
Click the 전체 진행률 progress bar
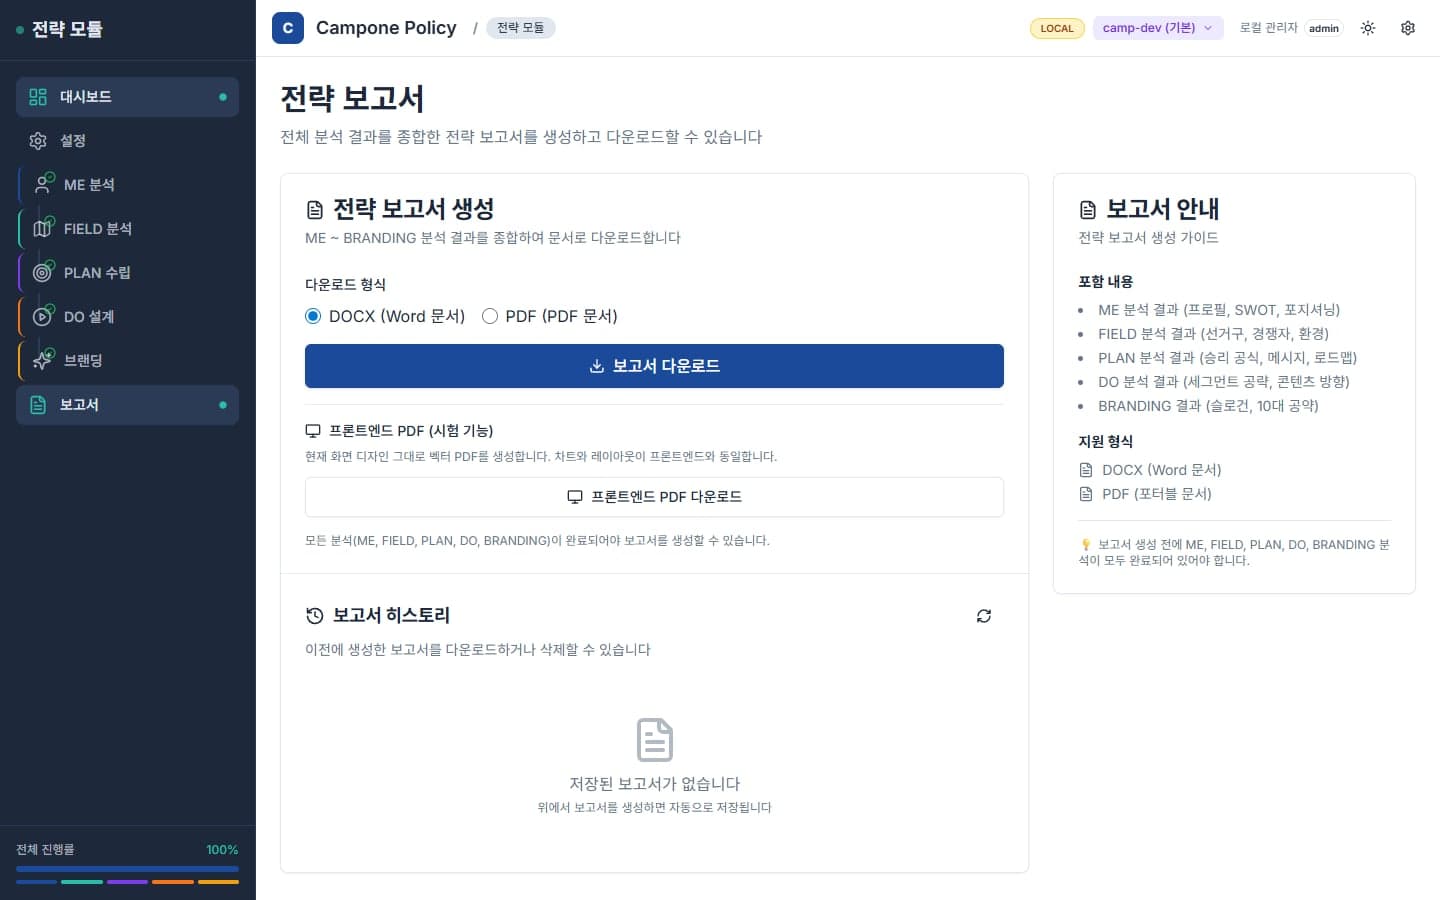(128, 869)
